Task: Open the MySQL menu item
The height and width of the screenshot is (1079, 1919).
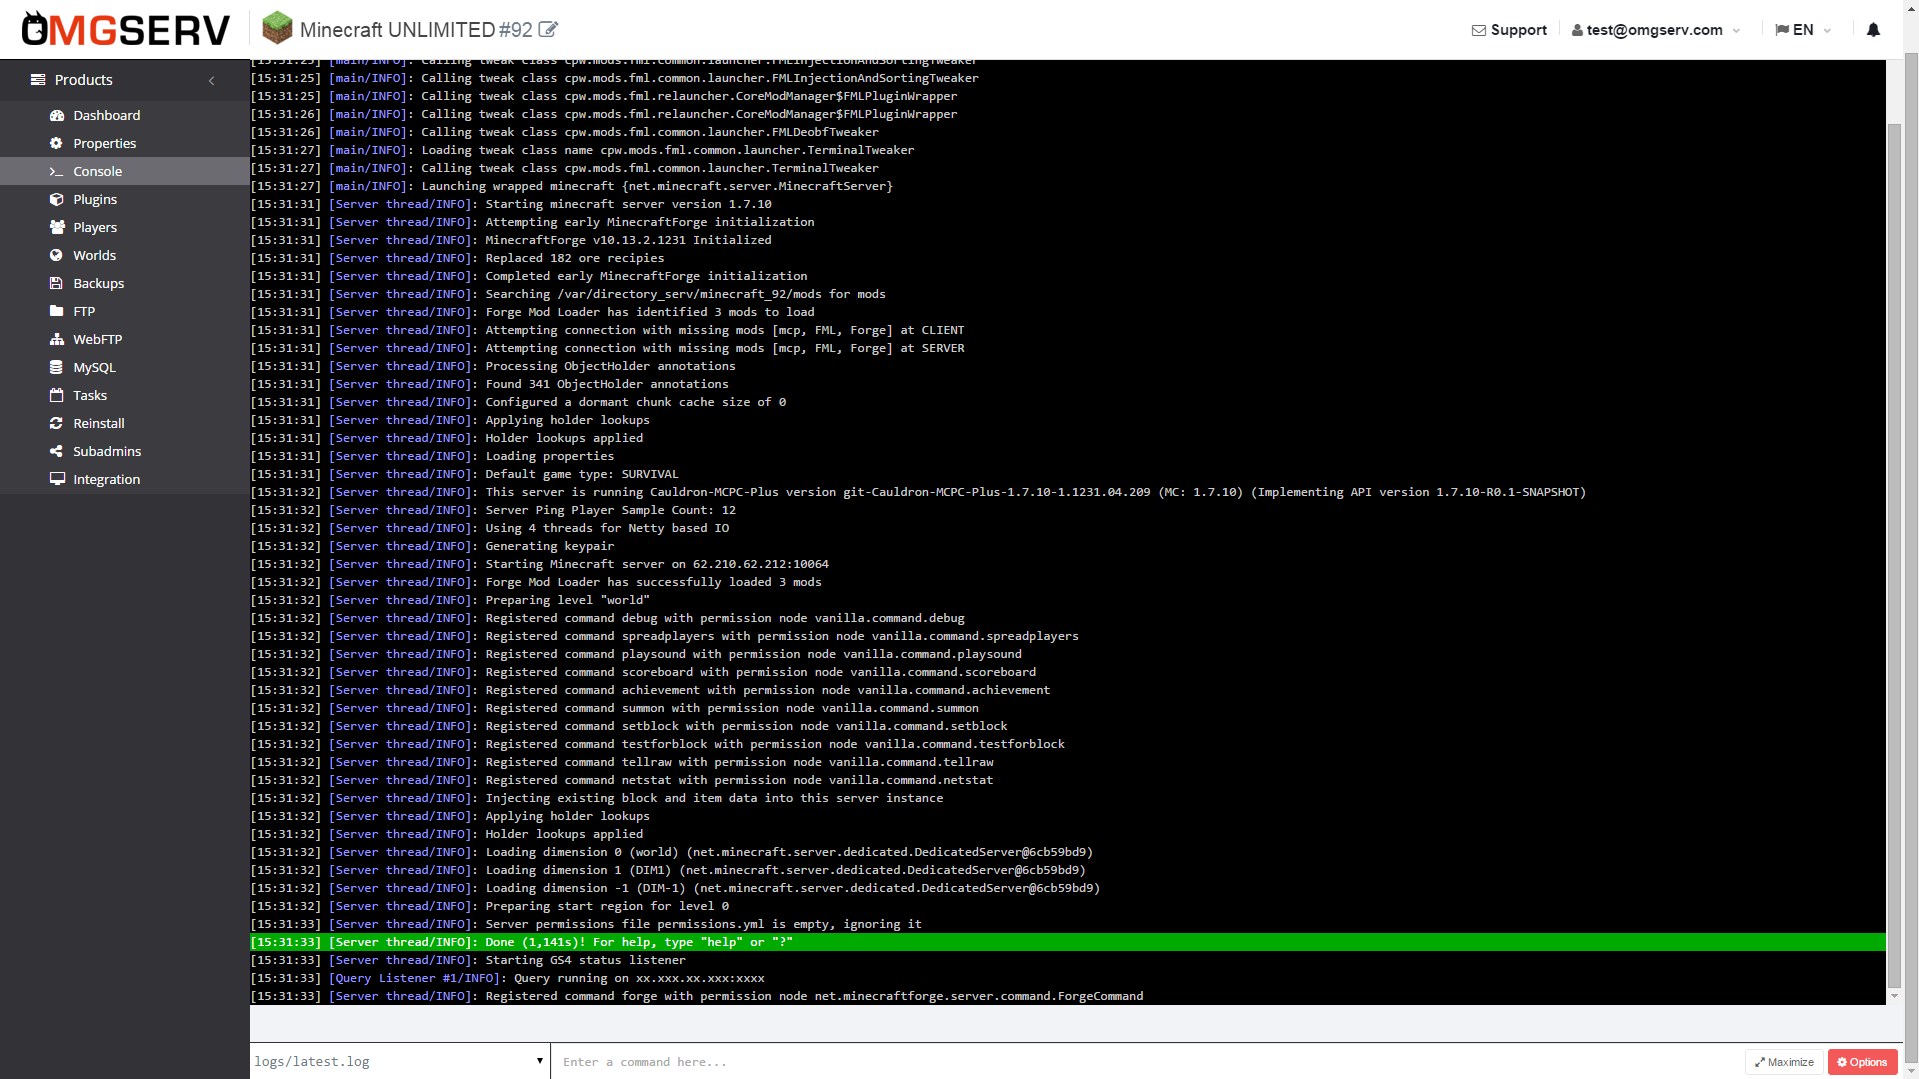Action: [124, 367]
